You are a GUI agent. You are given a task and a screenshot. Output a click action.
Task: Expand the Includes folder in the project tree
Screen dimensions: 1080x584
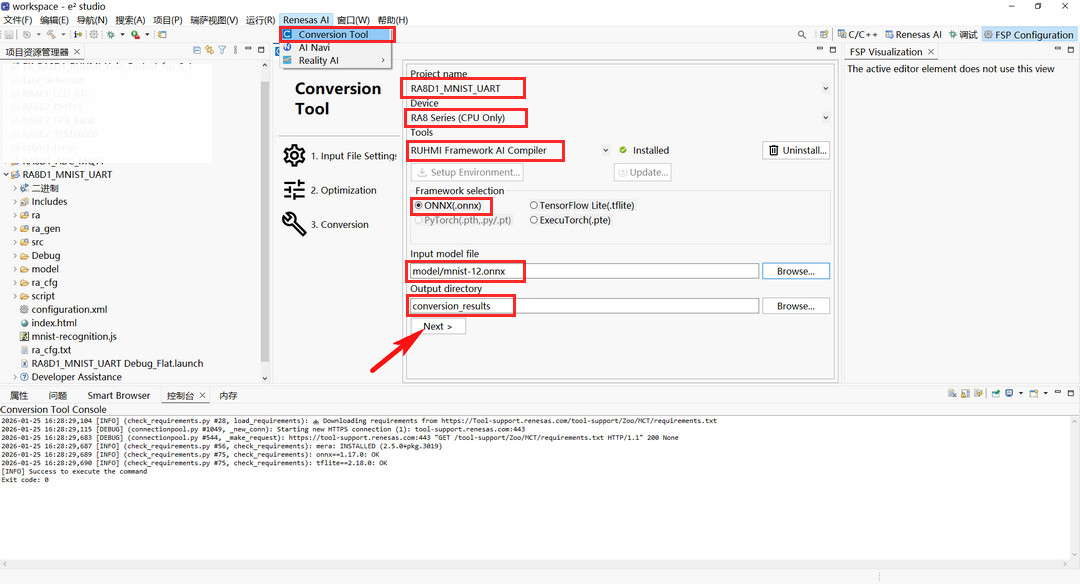(x=15, y=202)
